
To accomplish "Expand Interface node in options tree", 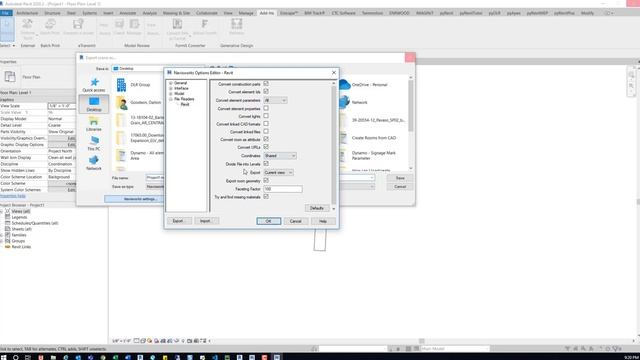I will [x=171, y=88].
